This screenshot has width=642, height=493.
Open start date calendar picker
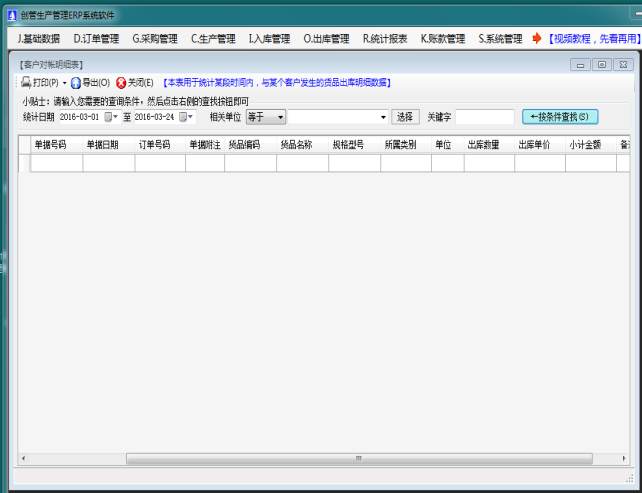(110, 117)
